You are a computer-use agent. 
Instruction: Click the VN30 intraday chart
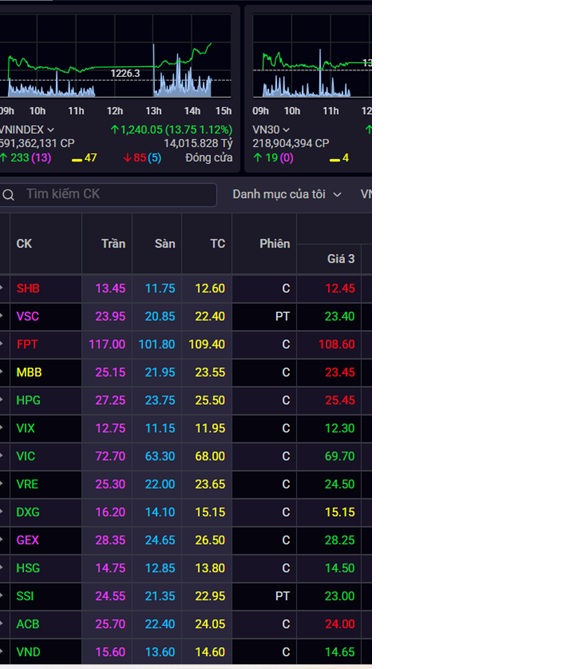coord(312,55)
